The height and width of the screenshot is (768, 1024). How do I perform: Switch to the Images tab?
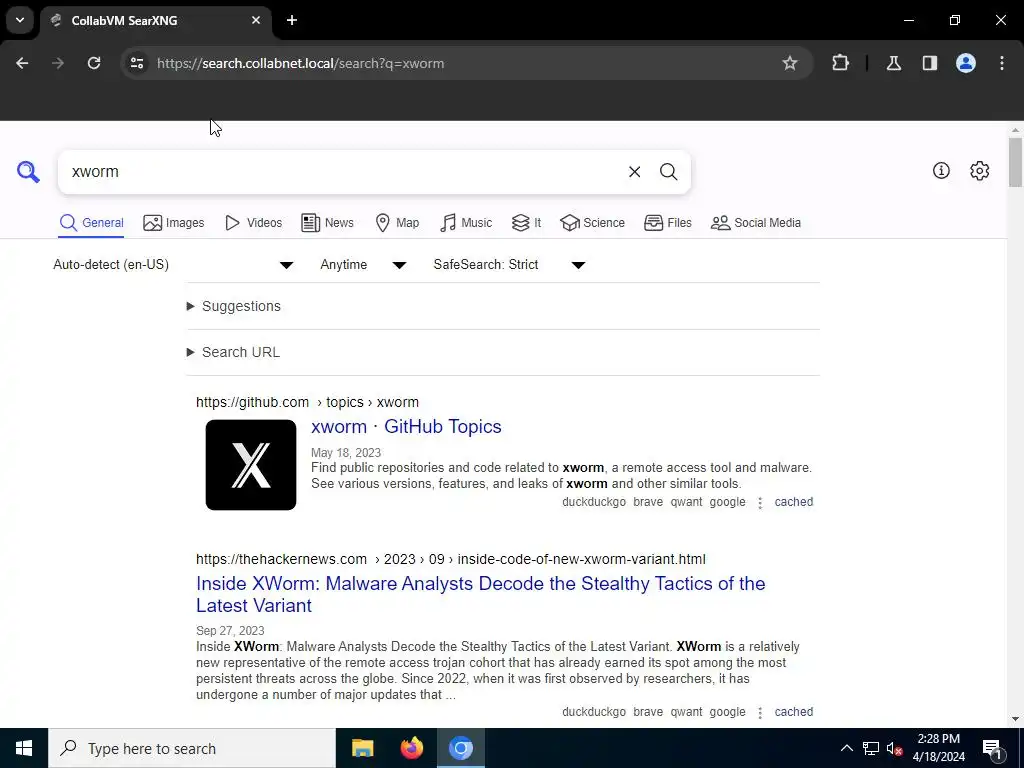tap(174, 223)
